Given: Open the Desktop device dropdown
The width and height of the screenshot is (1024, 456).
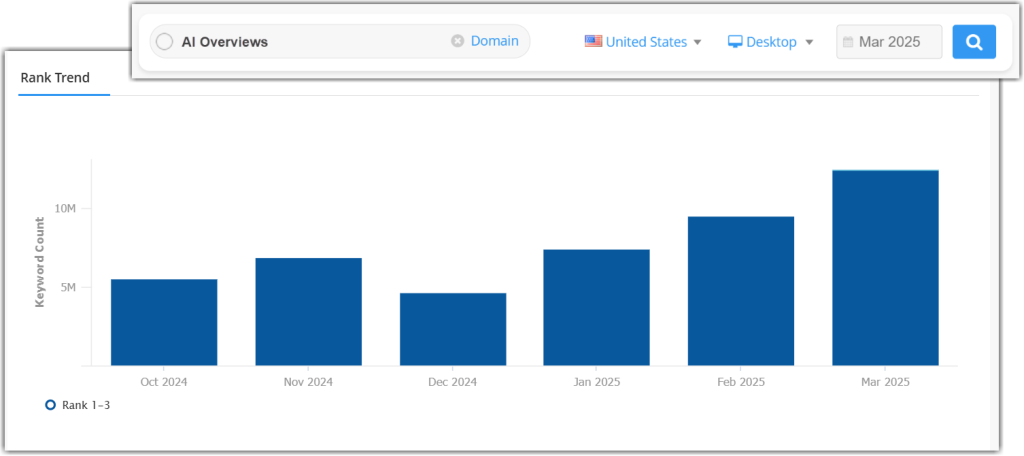Looking at the screenshot, I should [x=771, y=42].
